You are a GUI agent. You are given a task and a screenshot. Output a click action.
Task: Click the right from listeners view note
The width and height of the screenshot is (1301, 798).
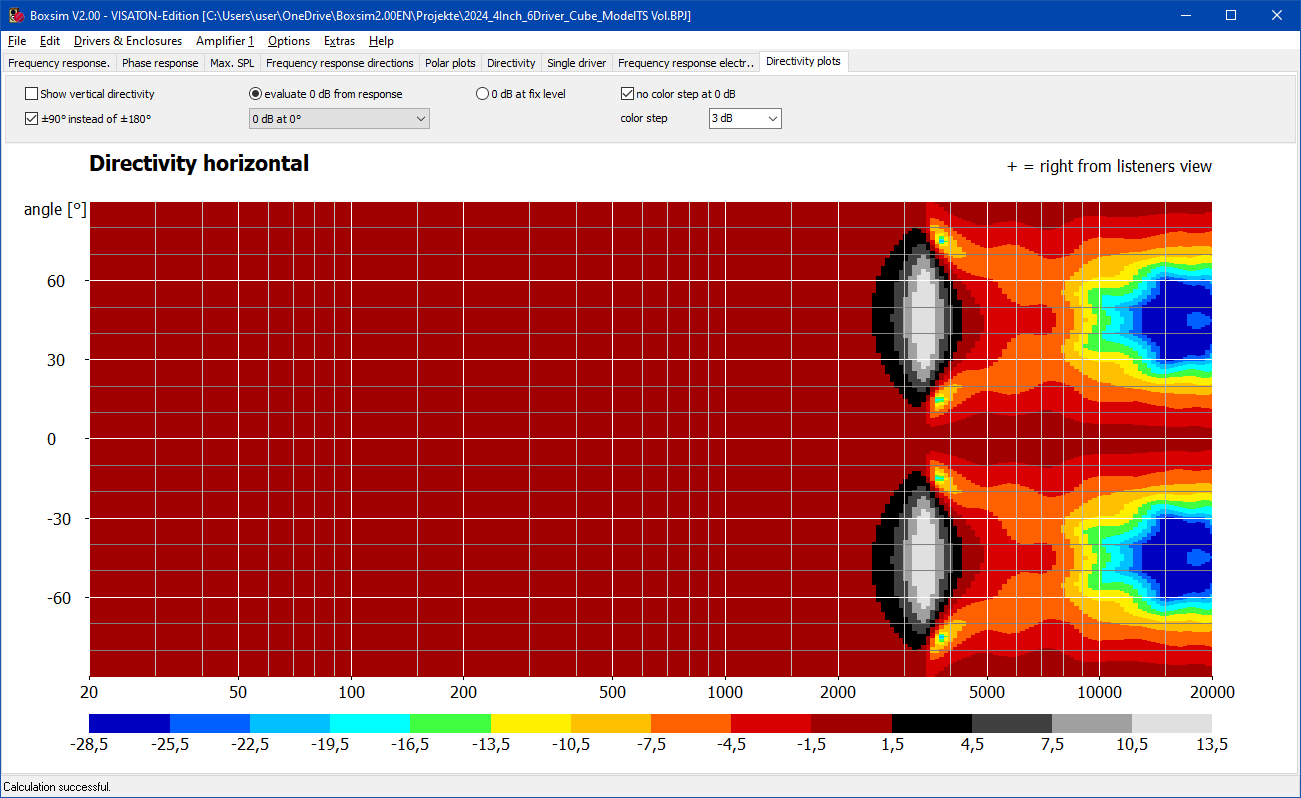pos(1109,166)
